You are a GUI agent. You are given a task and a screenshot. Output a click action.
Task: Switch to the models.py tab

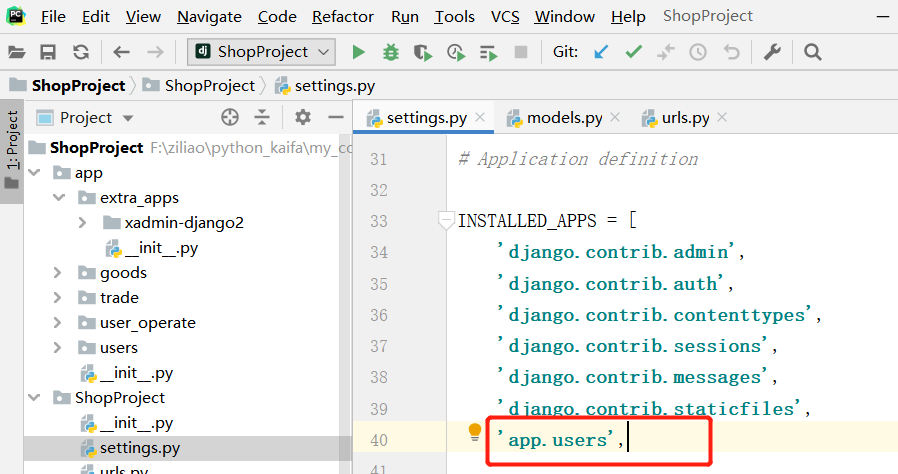tap(564, 118)
